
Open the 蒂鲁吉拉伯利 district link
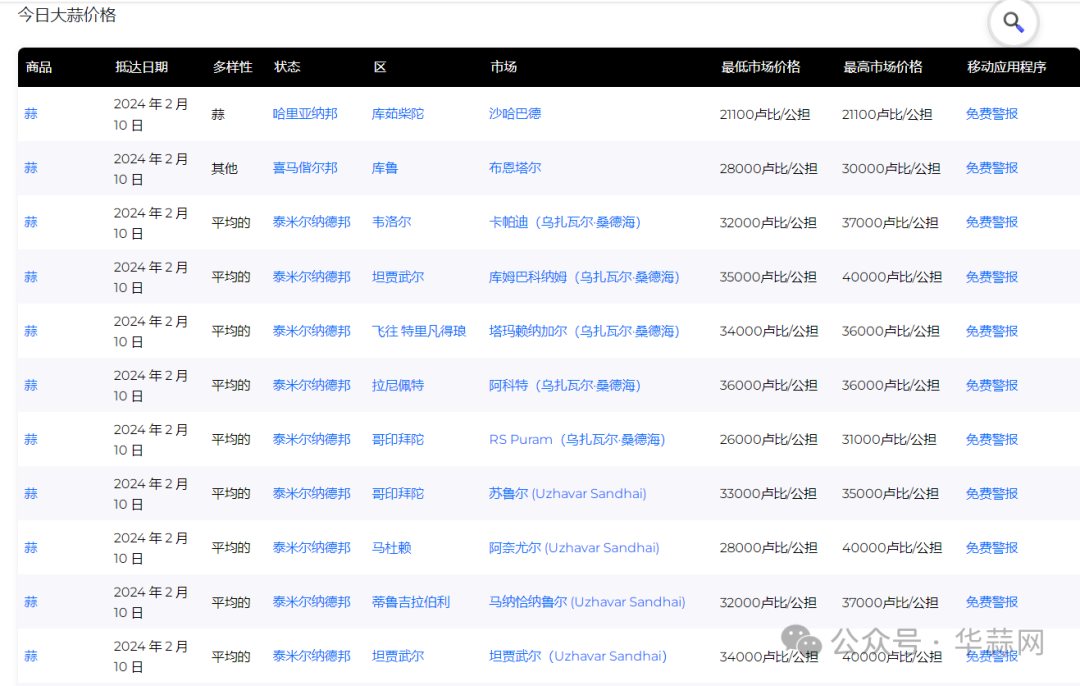point(411,602)
